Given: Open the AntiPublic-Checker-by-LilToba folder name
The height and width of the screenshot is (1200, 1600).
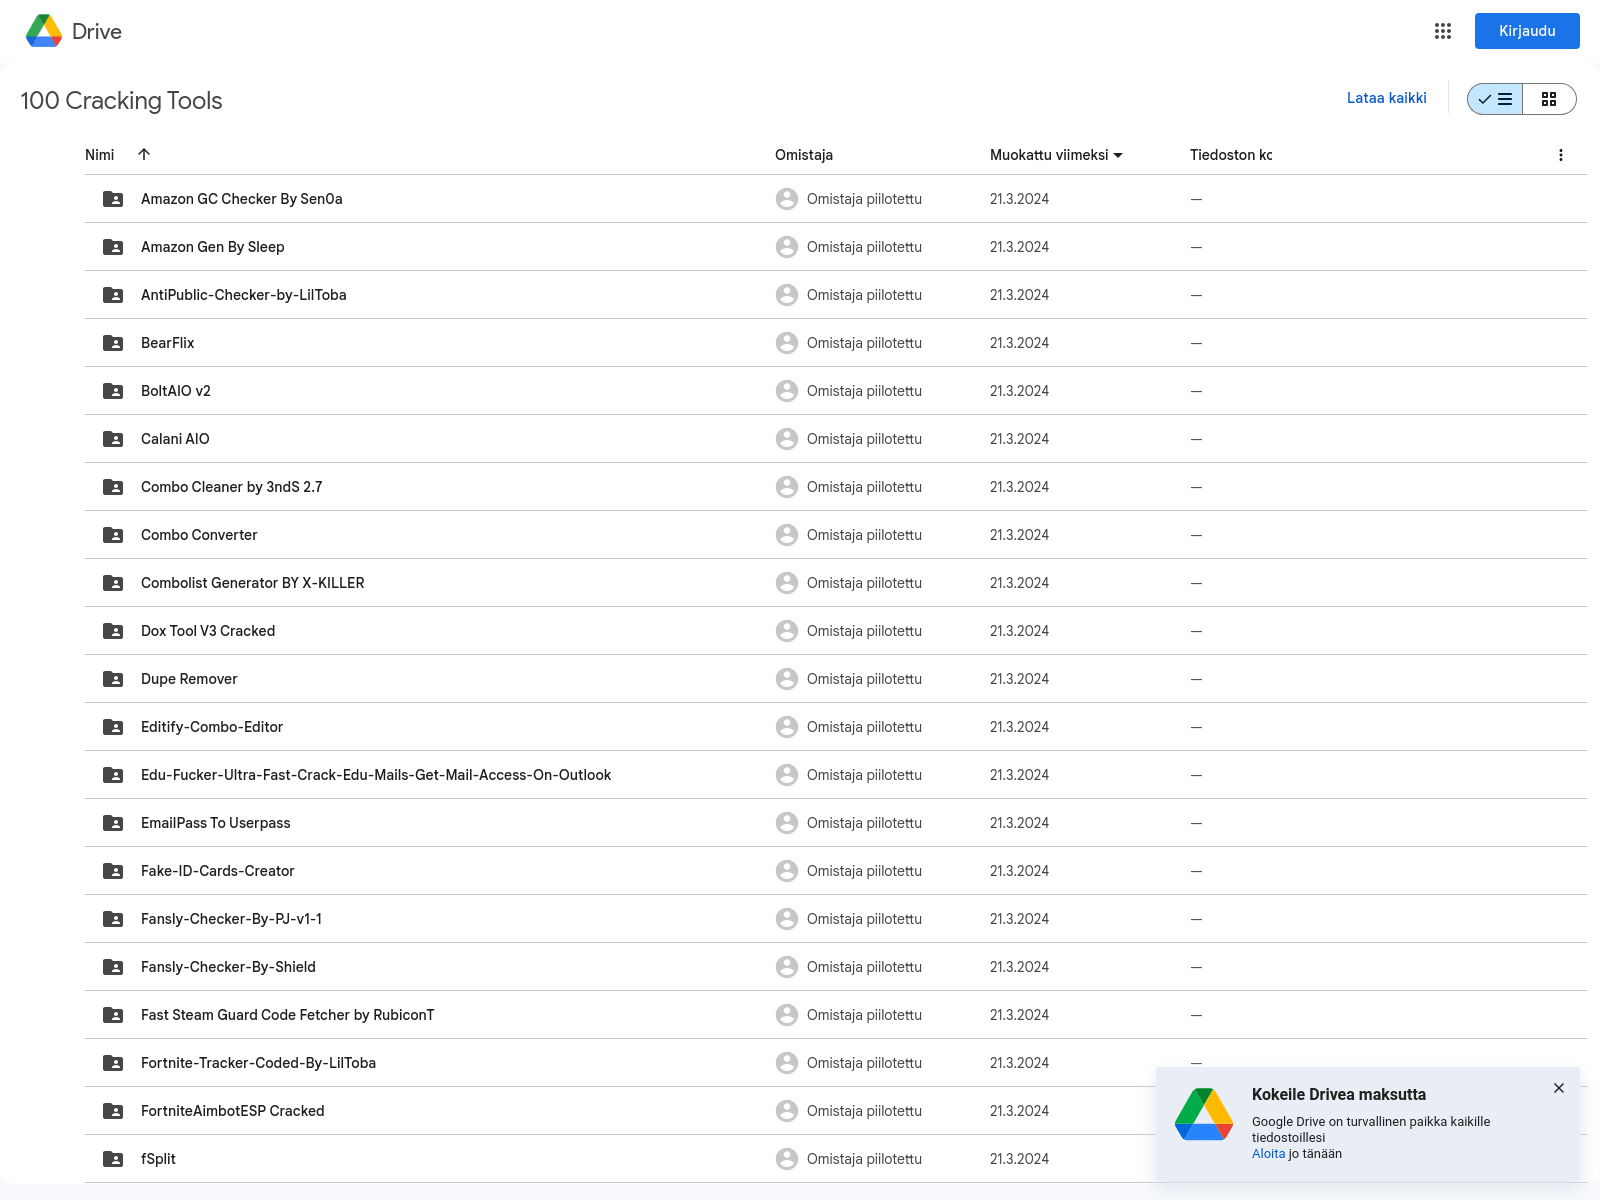Looking at the screenshot, I should [x=244, y=295].
